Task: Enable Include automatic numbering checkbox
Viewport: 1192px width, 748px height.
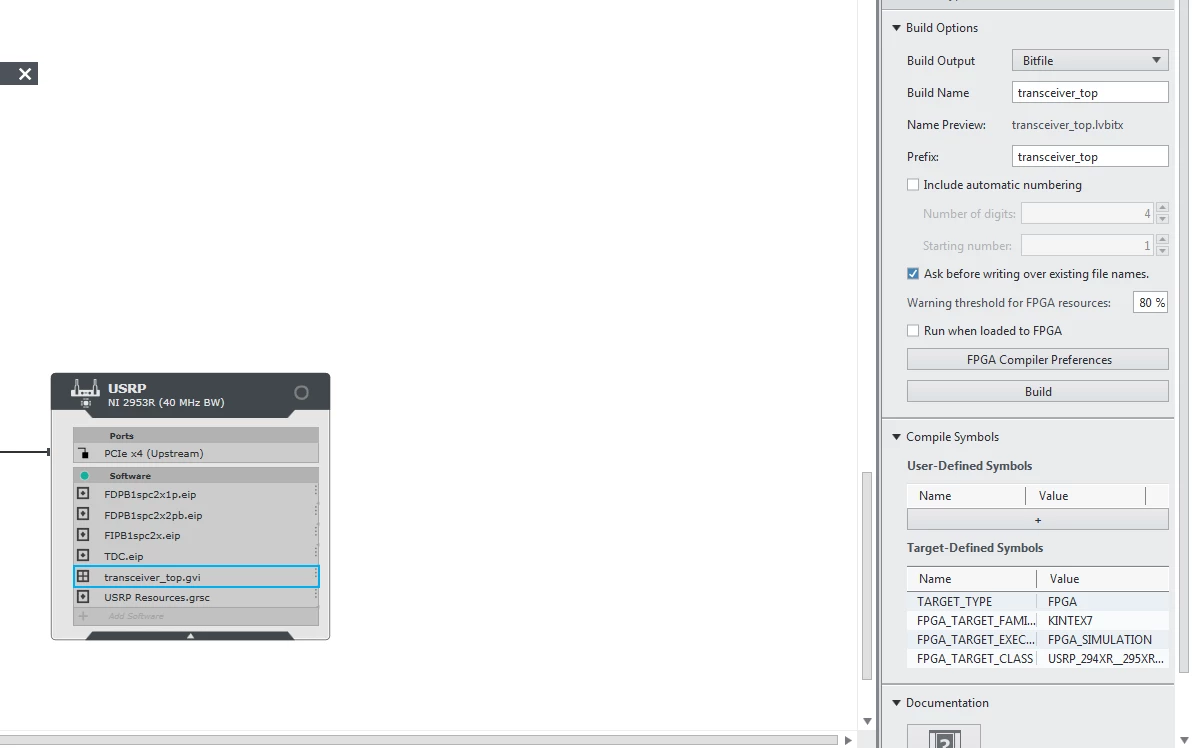Action: [913, 185]
